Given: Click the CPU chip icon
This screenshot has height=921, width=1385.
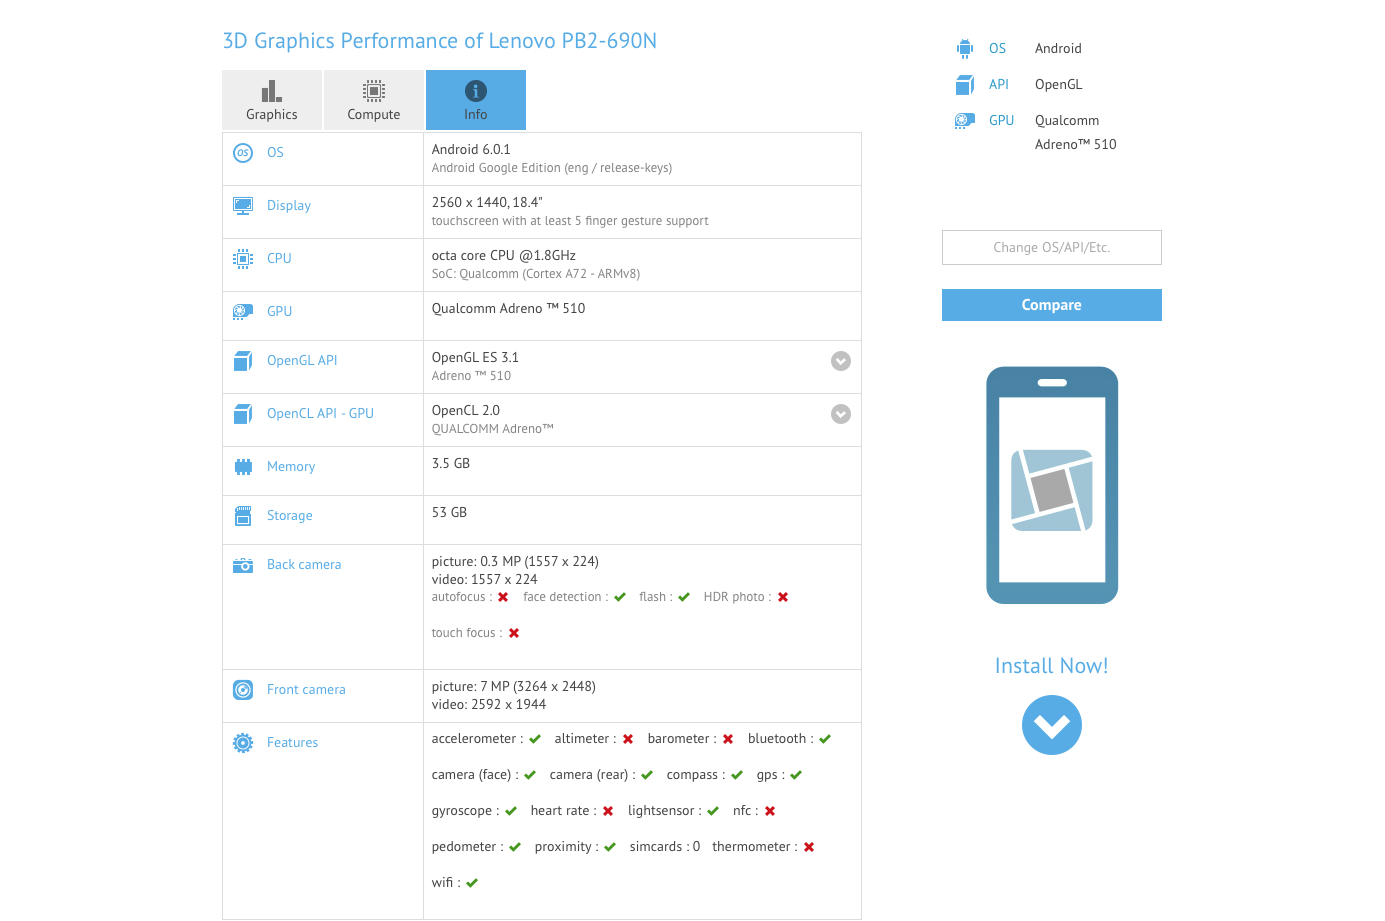Looking at the screenshot, I should (x=243, y=259).
